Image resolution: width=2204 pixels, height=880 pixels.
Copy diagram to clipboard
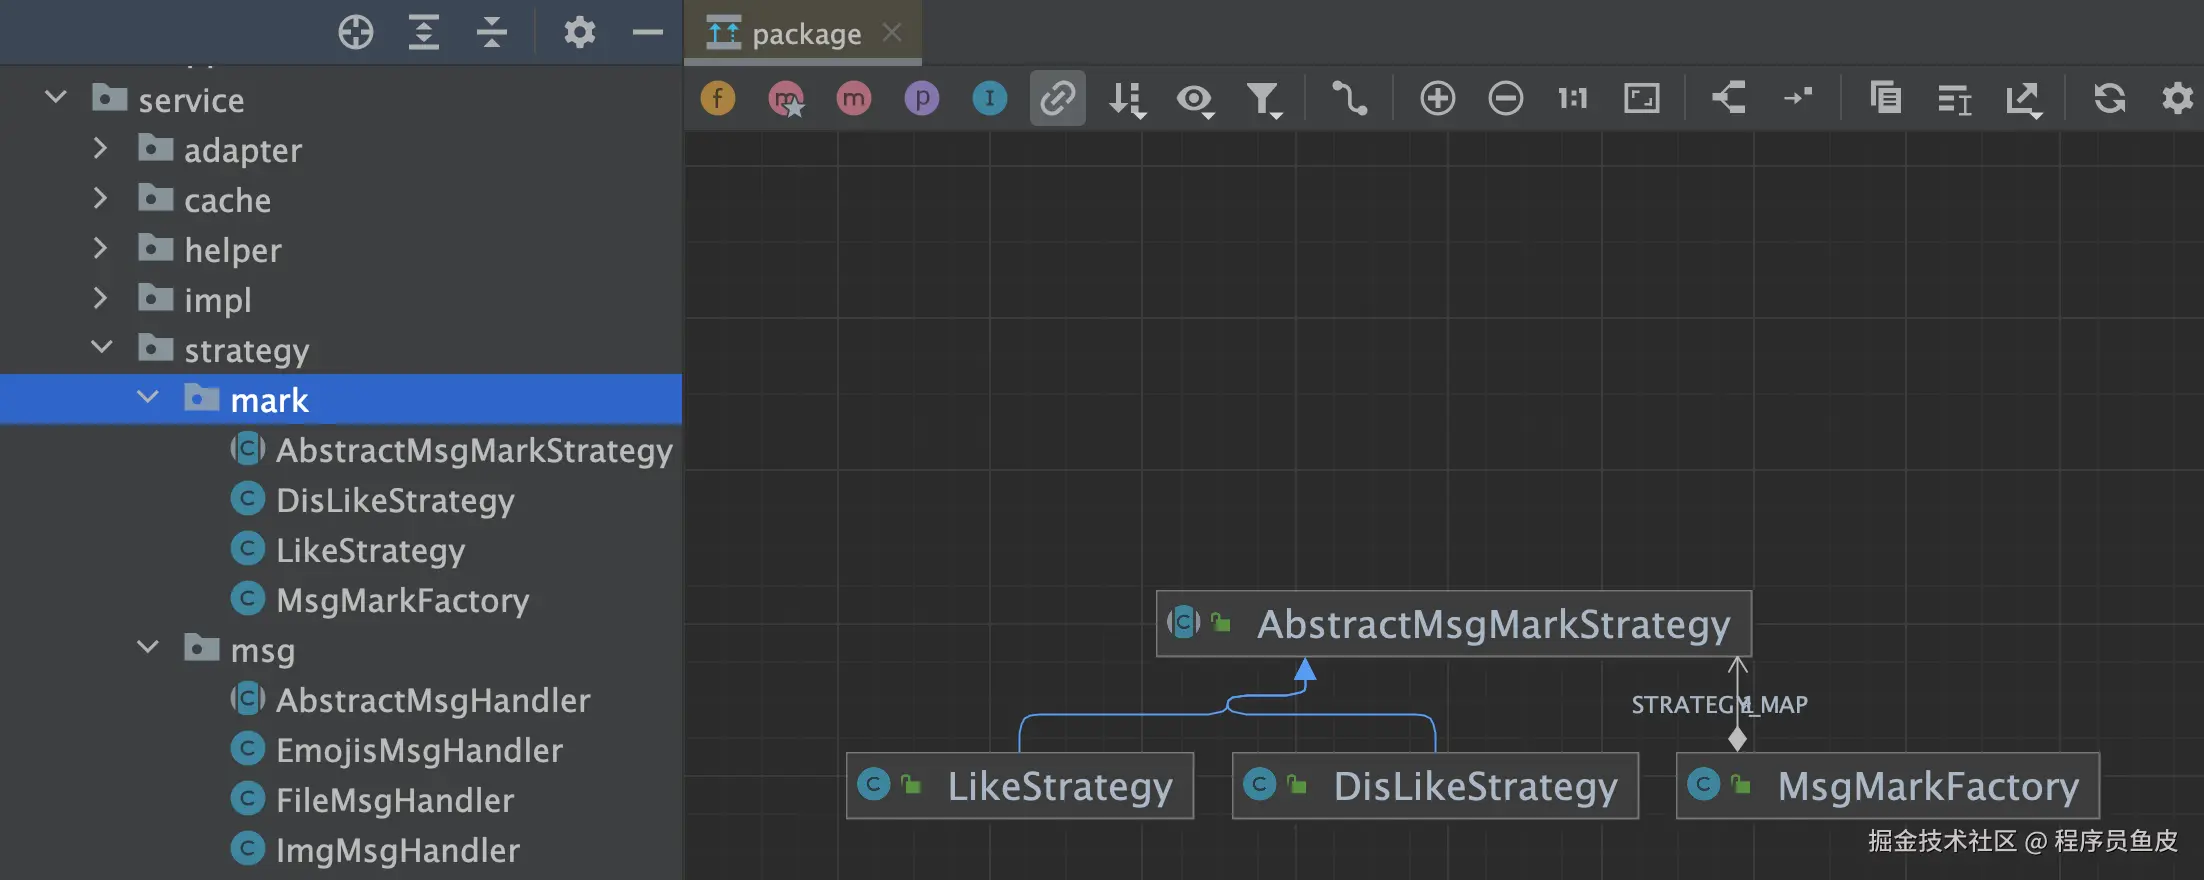(x=1886, y=98)
